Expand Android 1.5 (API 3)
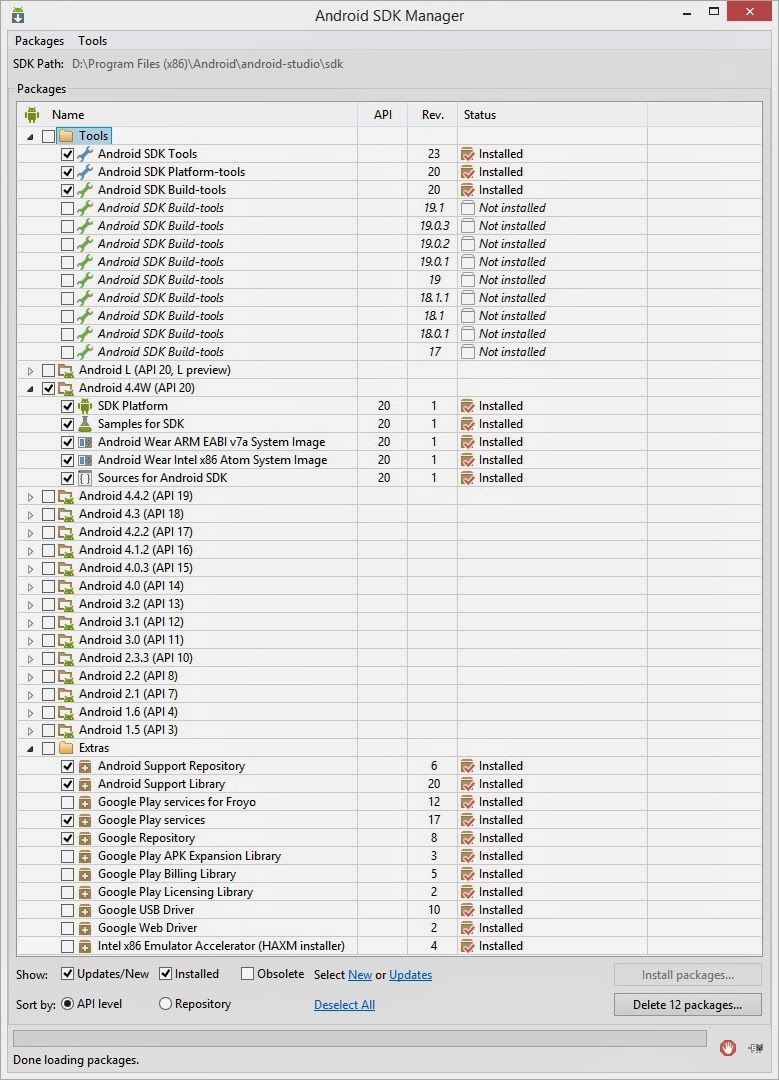The height and width of the screenshot is (1080, 779). (30, 731)
